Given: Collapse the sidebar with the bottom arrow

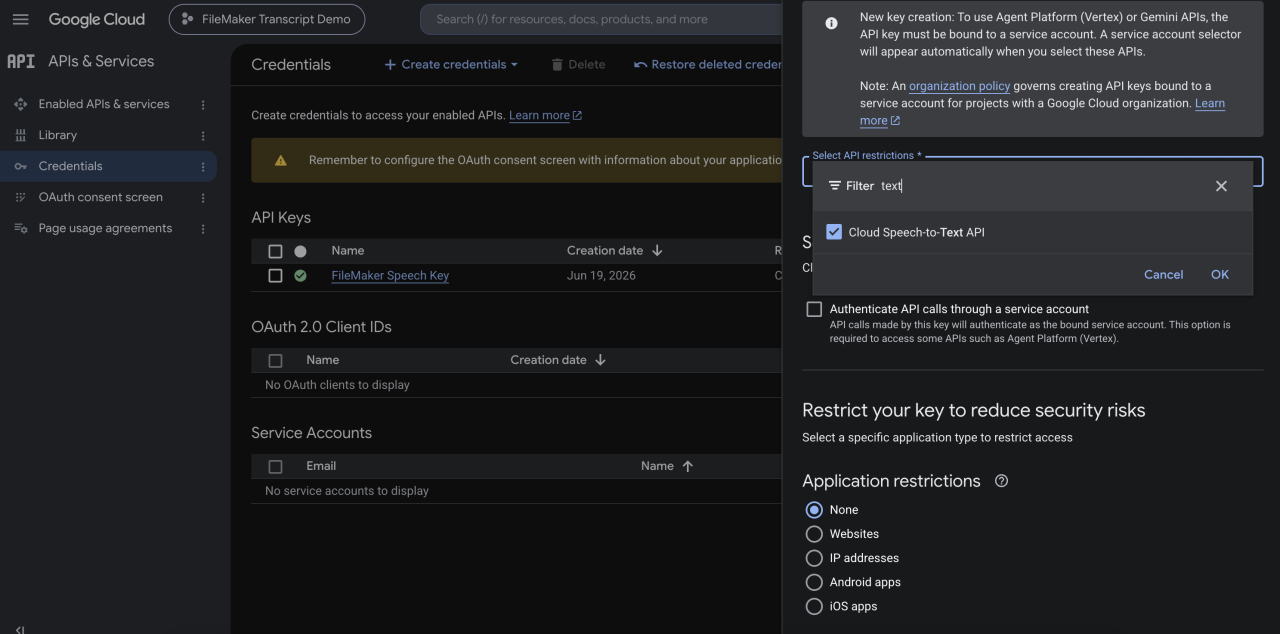Looking at the screenshot, I should tap(20, 628).
